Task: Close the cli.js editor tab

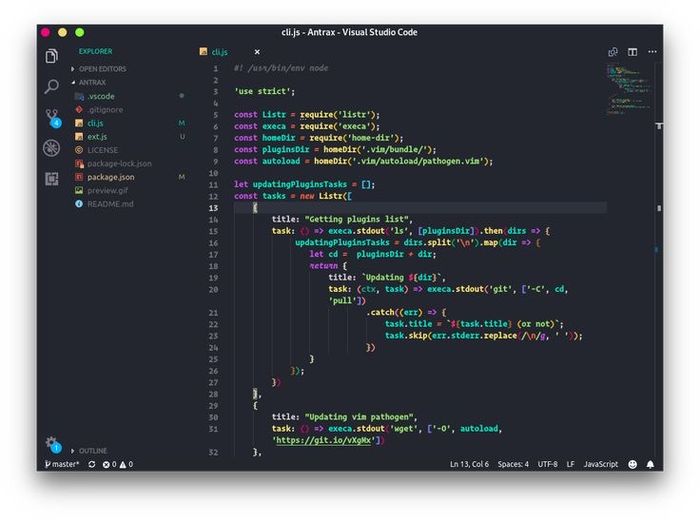Action: coord(257,52)
